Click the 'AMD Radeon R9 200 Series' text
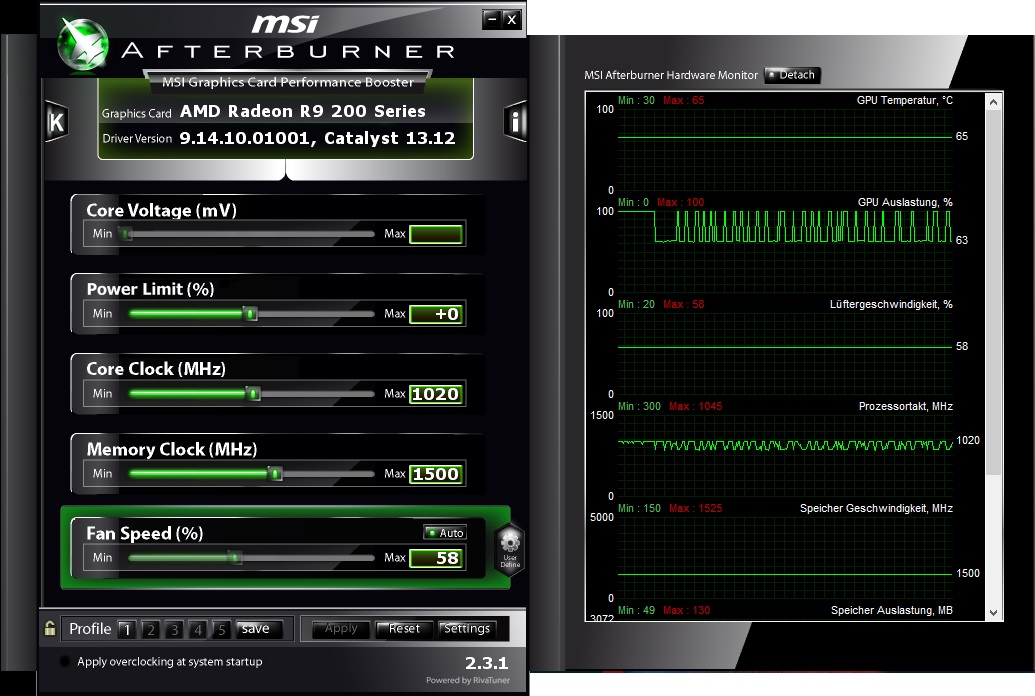The width and height of the screenshot is (1035, 696). click(302, 111)
